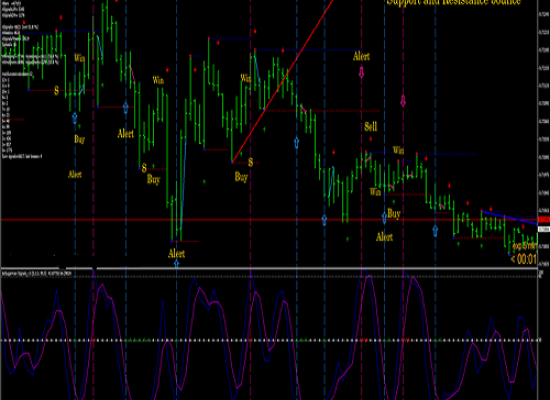Click the Support and Resistance bounce title text
550x400 pixels.
point(454,2)
